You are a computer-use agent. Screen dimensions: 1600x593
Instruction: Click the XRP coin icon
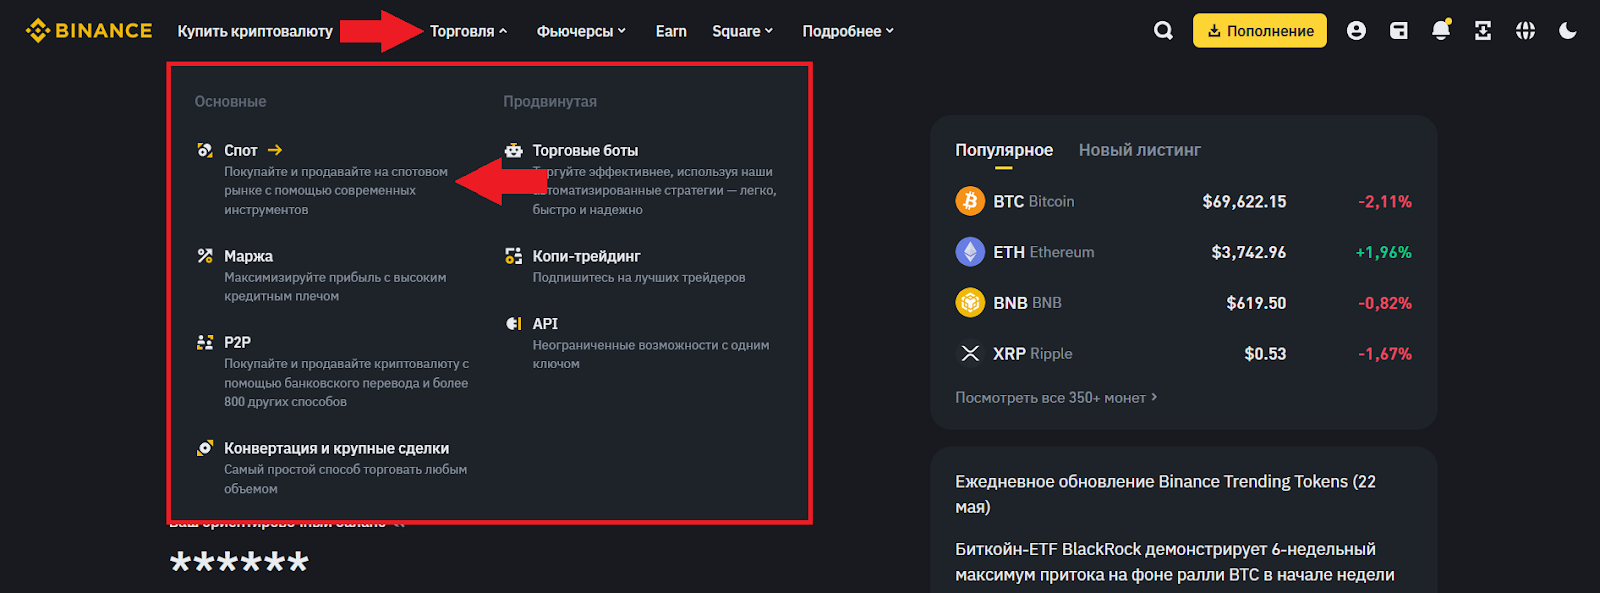coord(970,353)
